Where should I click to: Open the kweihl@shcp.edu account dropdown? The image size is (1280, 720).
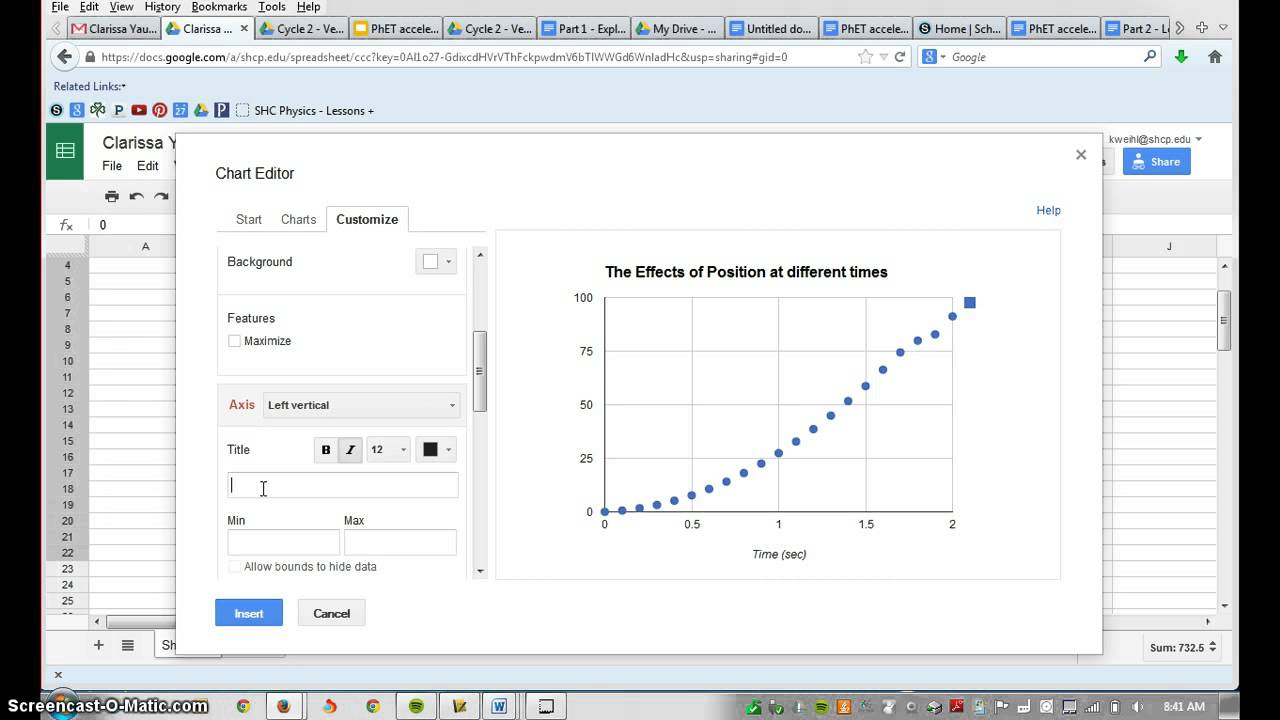click(x=1155, y=140)
